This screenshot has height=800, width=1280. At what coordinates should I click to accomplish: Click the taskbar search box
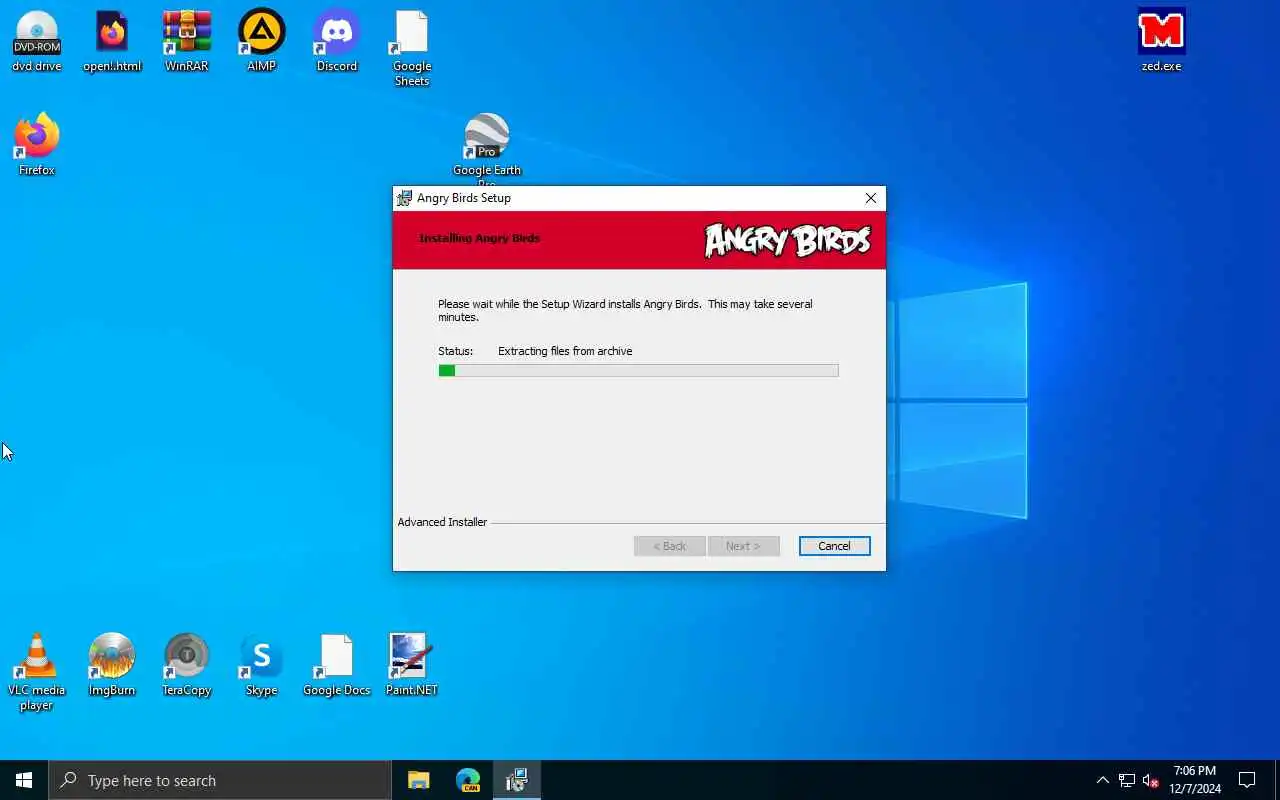point(220,780)
